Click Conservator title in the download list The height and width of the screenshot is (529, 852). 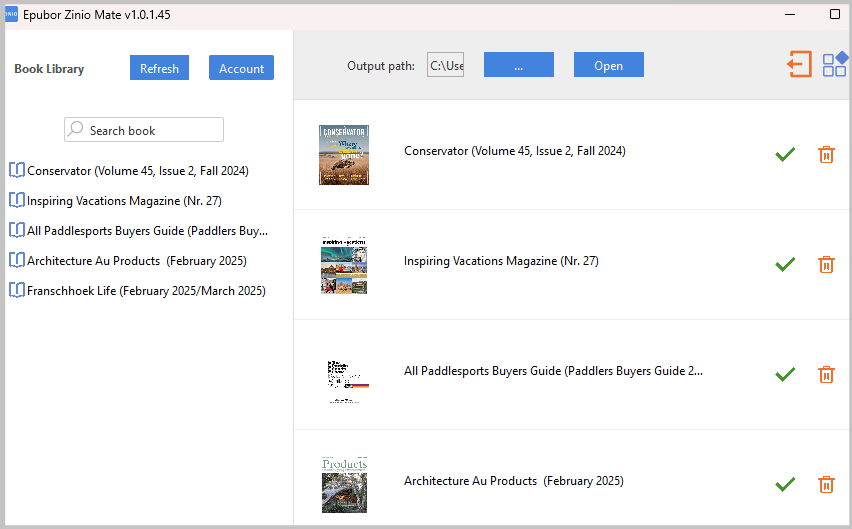(515, 150)
